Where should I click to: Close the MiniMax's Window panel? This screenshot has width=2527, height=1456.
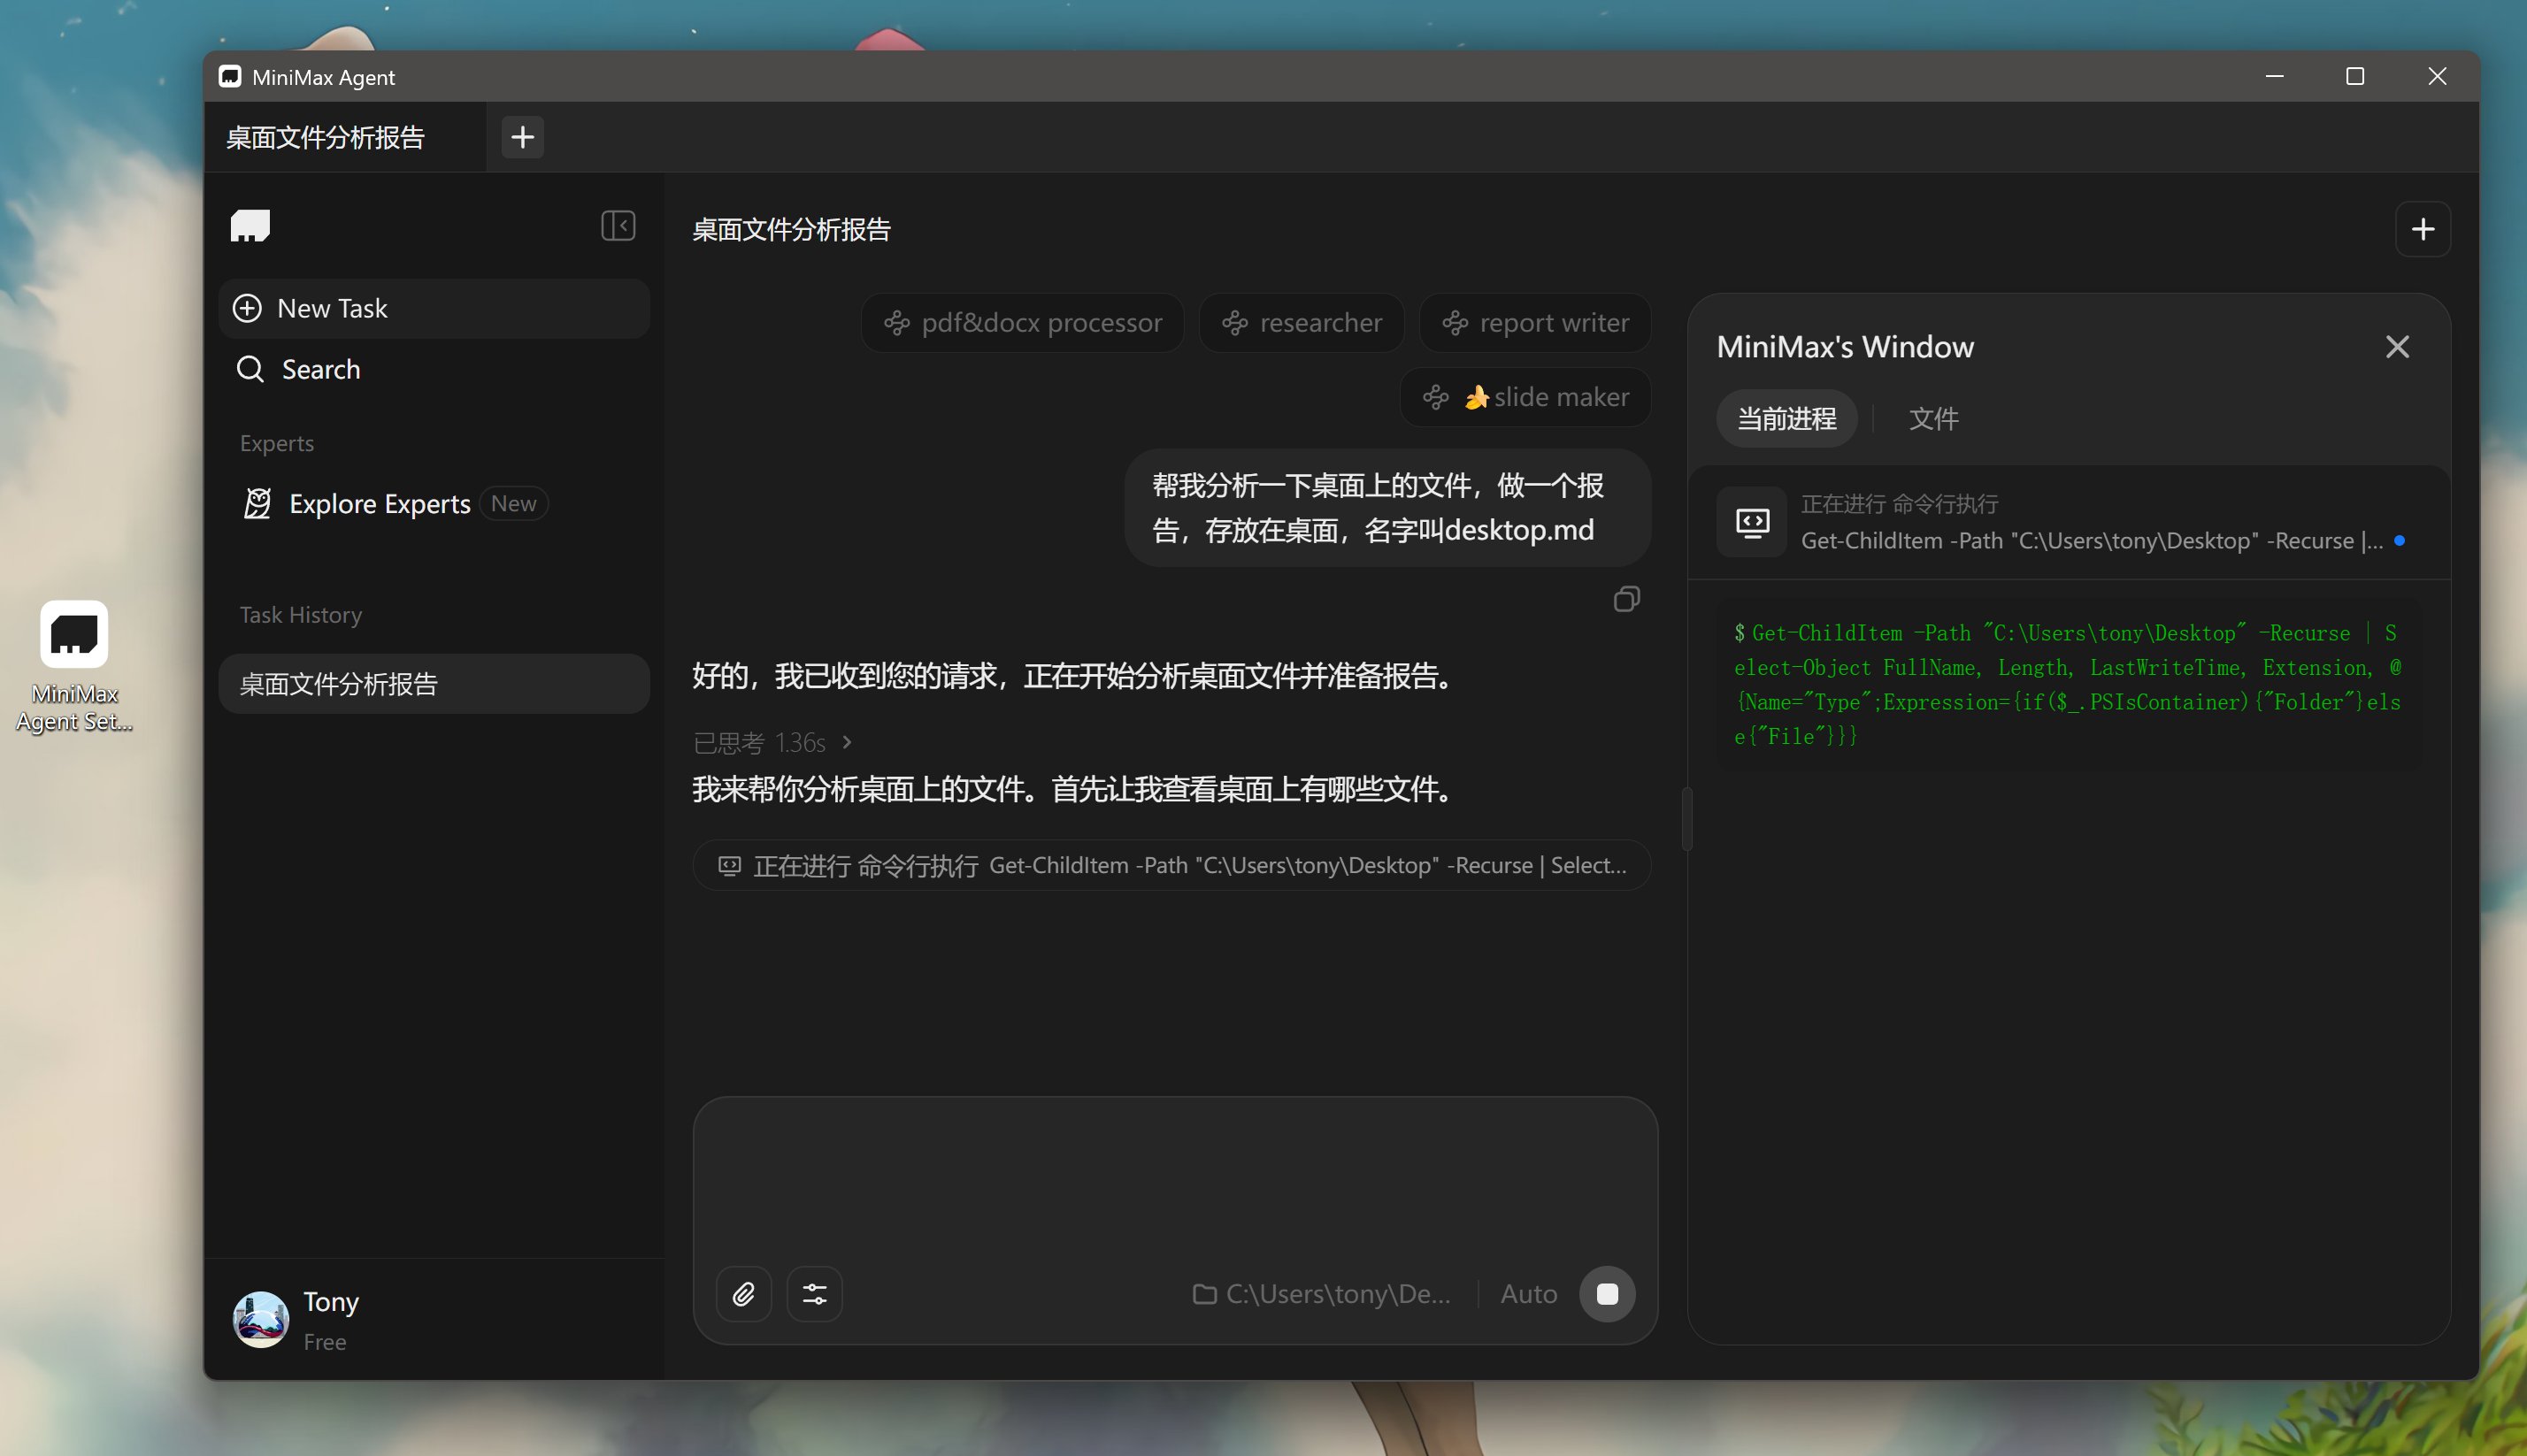click(x=2397, y=347)
